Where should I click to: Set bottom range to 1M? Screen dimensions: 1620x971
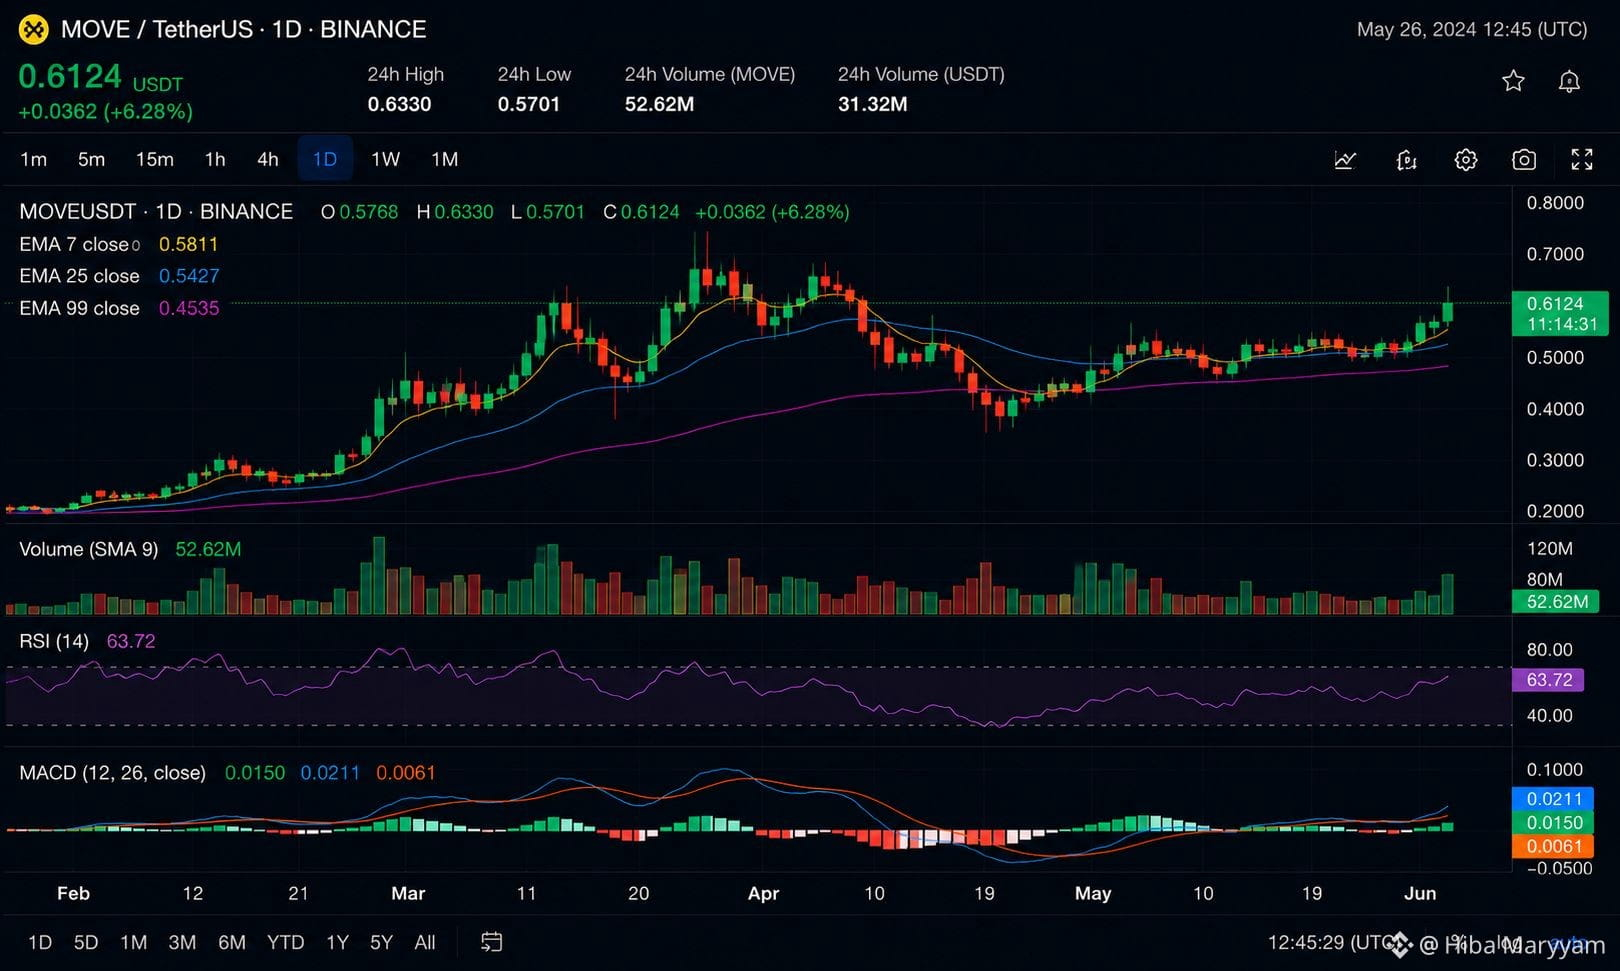tap(133, 942)
